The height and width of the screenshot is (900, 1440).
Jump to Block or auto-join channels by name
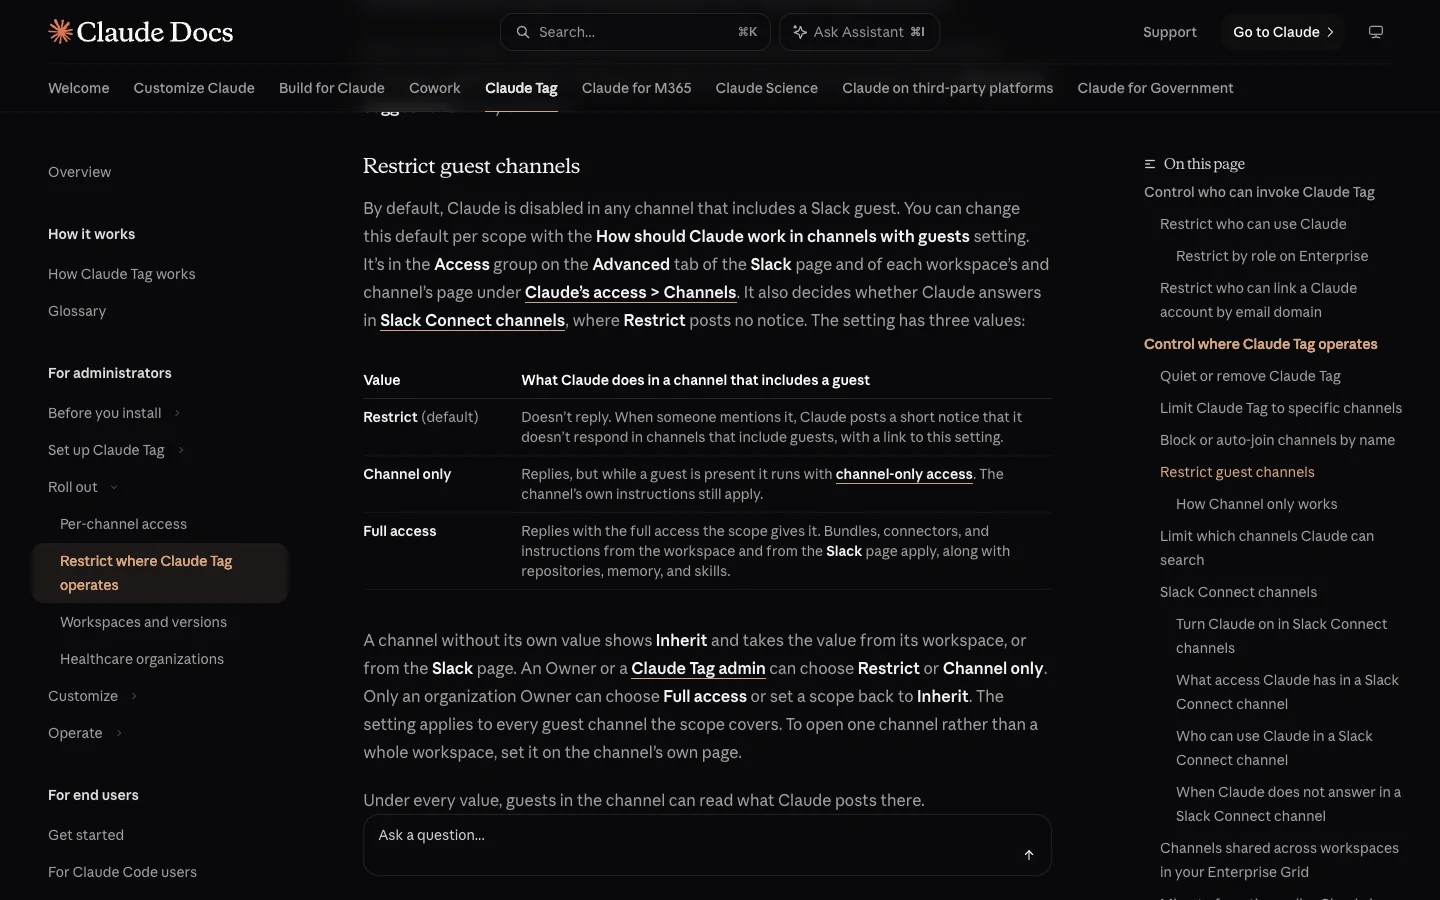pos(1277,440)
